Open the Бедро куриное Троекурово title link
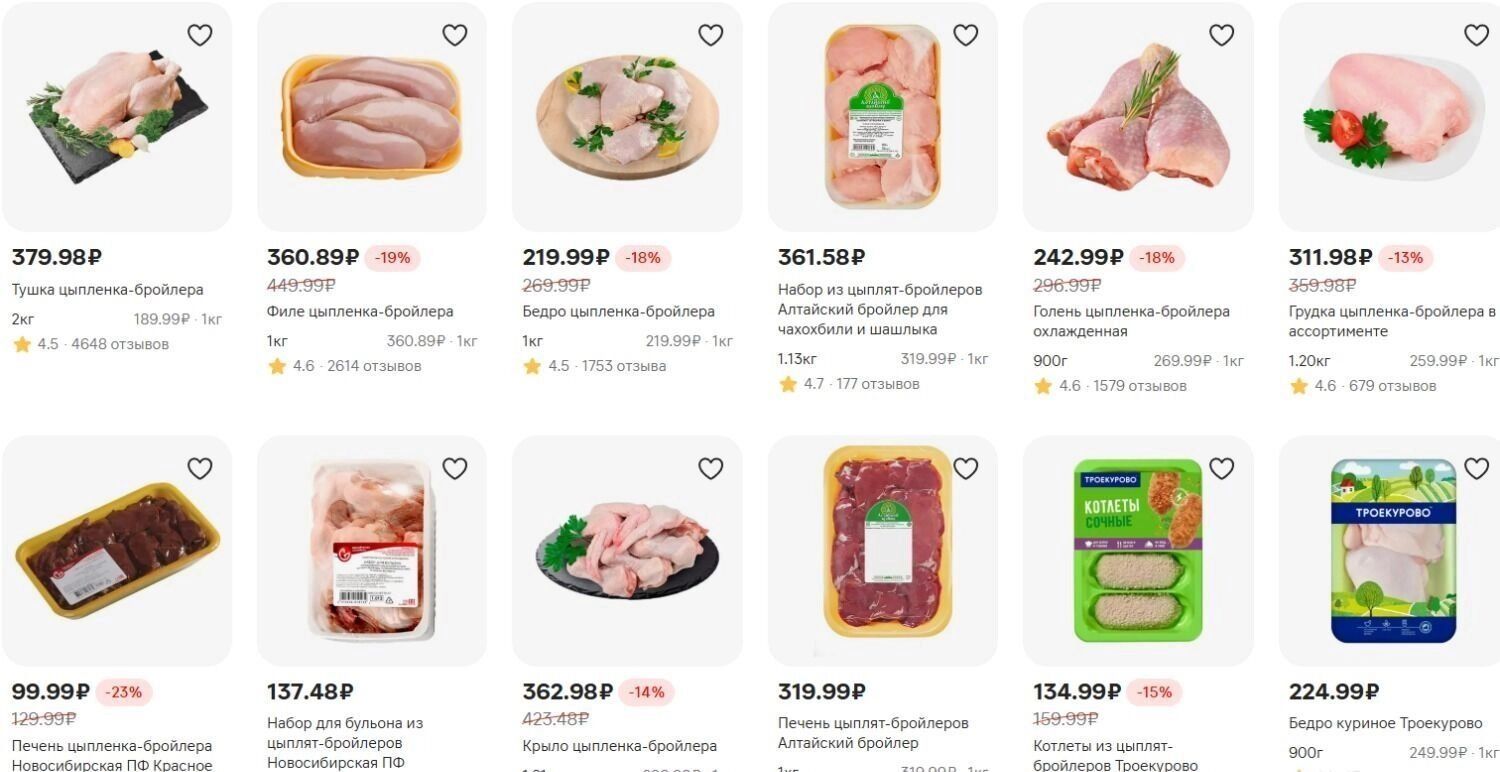 click(1385, 723)
